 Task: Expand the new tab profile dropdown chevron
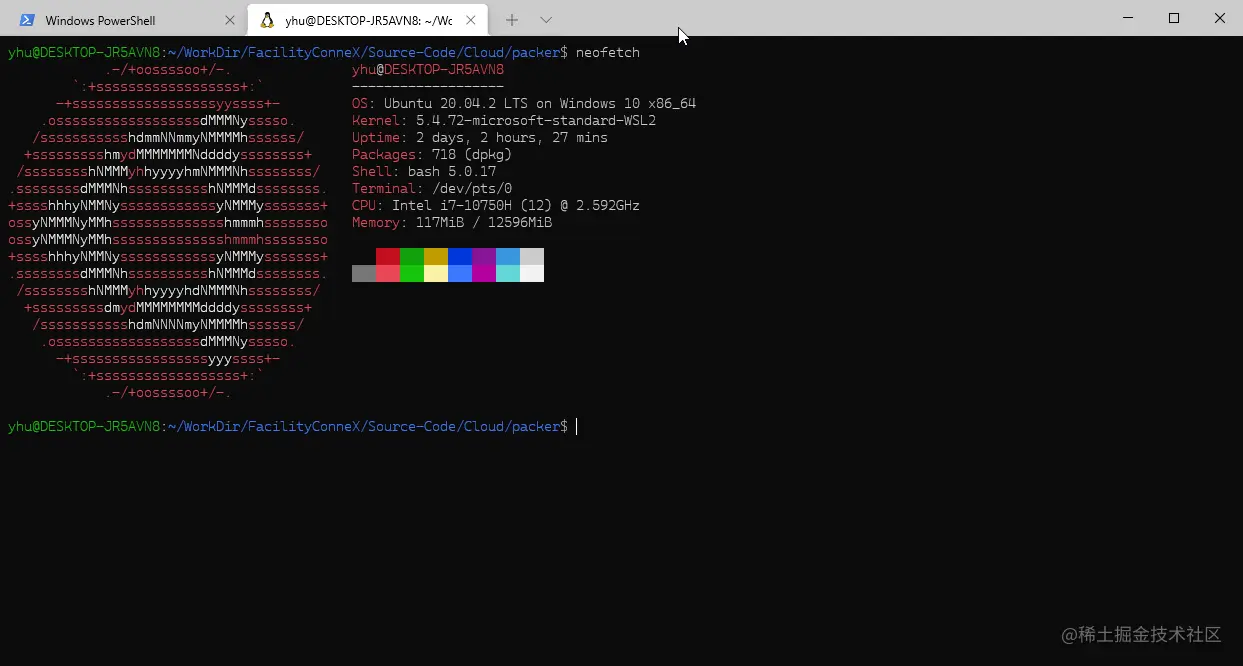tap(546, 20)
